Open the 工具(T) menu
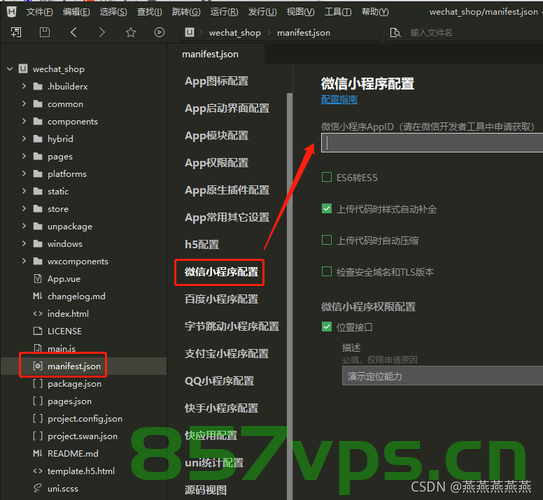This screenshot has height=500, width=543. coord(338,12)
